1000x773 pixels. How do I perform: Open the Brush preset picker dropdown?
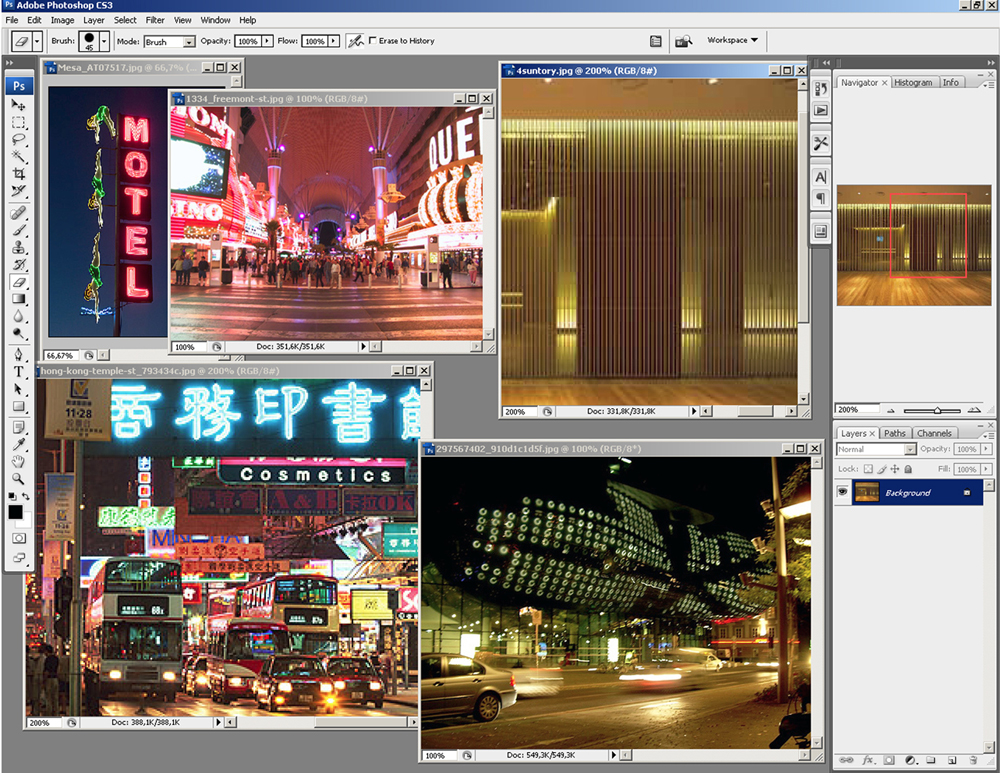(x=105, y=41)
